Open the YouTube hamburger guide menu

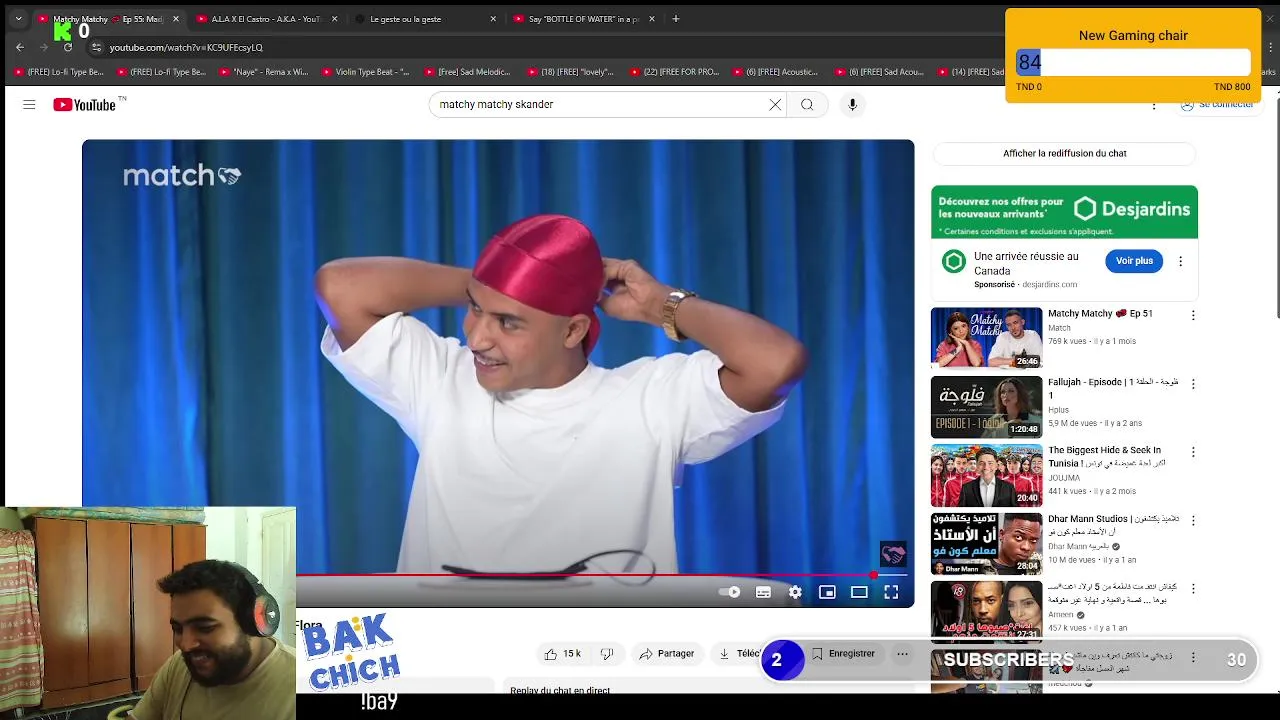(x=29, y=104)
